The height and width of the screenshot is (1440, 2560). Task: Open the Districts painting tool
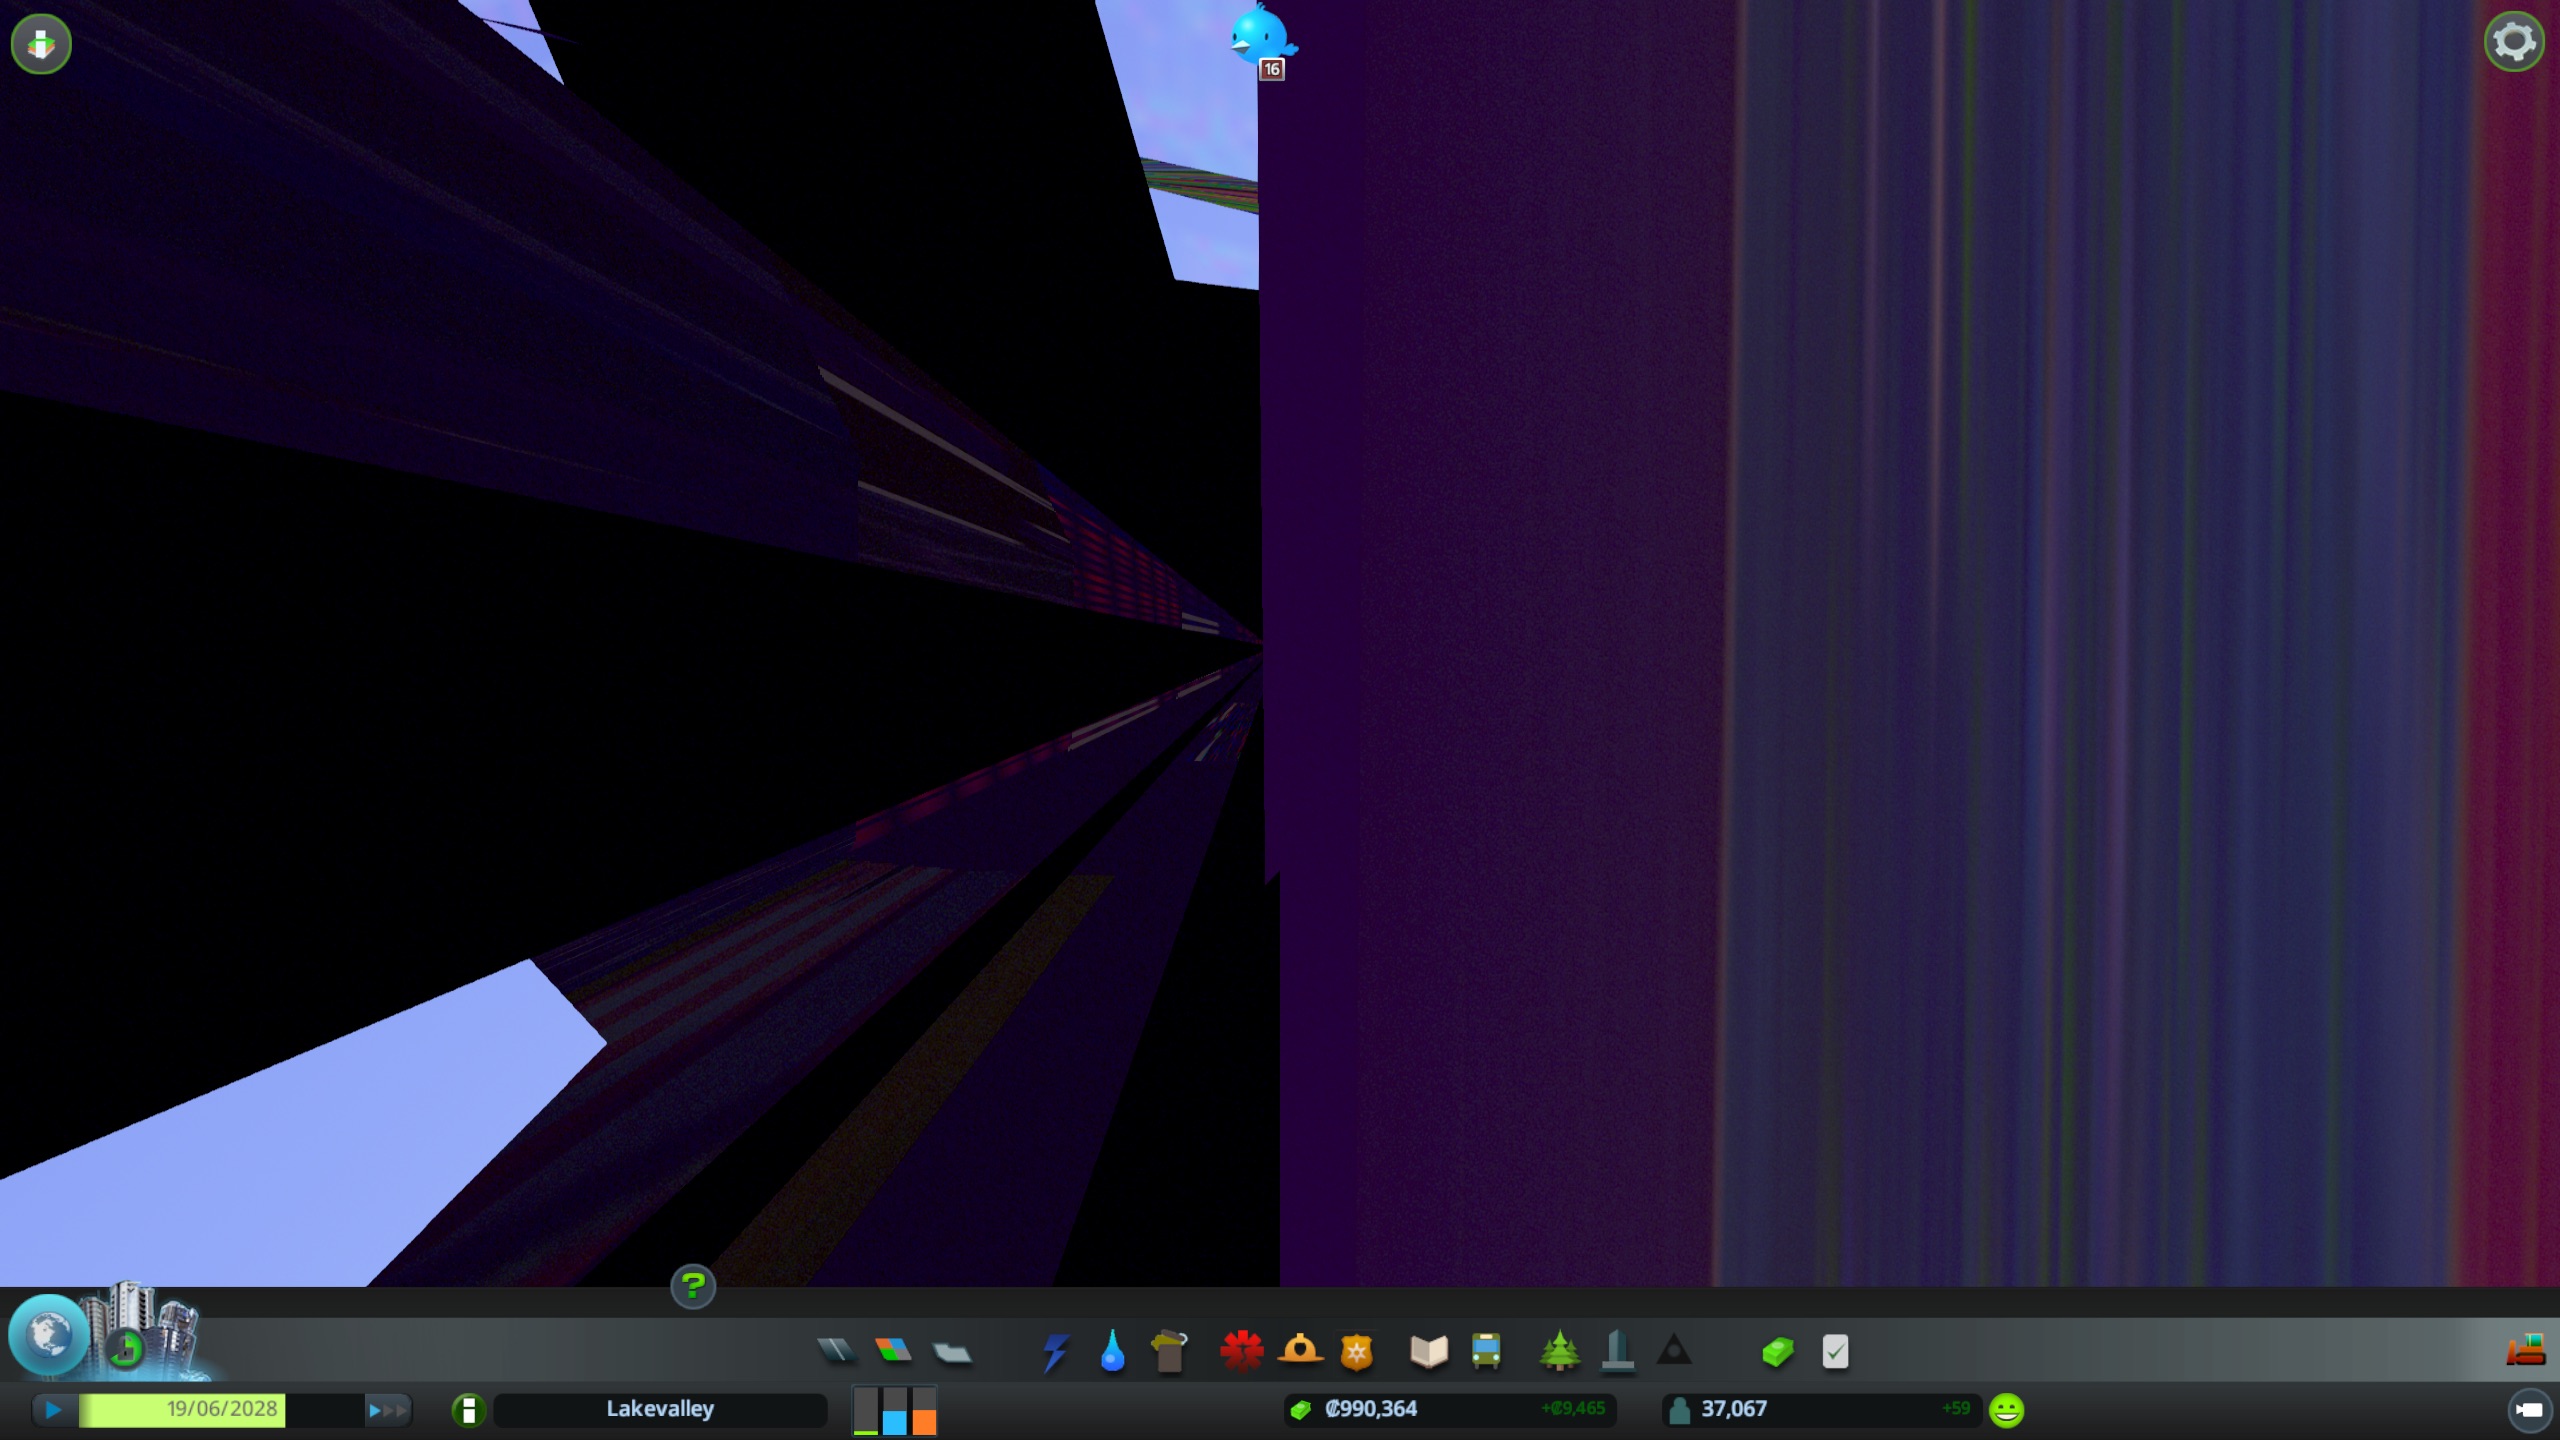[951, 1352]
